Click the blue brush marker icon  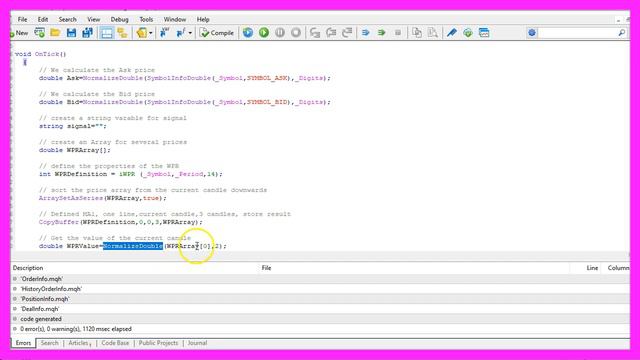click(452, 33)
